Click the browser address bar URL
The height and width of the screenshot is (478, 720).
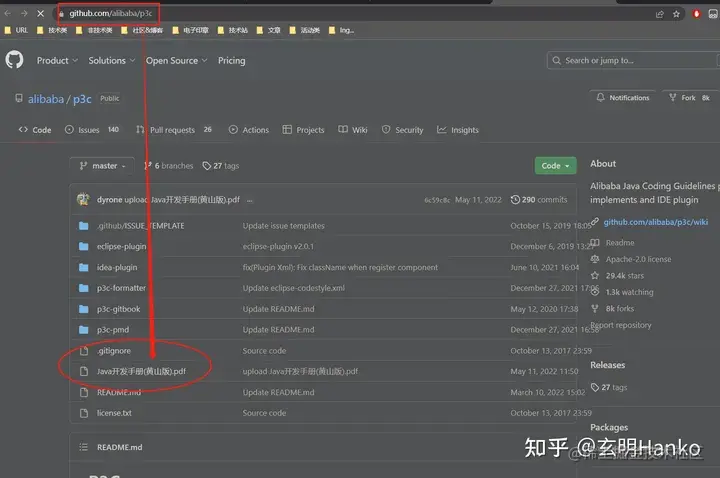pos(111,14)
